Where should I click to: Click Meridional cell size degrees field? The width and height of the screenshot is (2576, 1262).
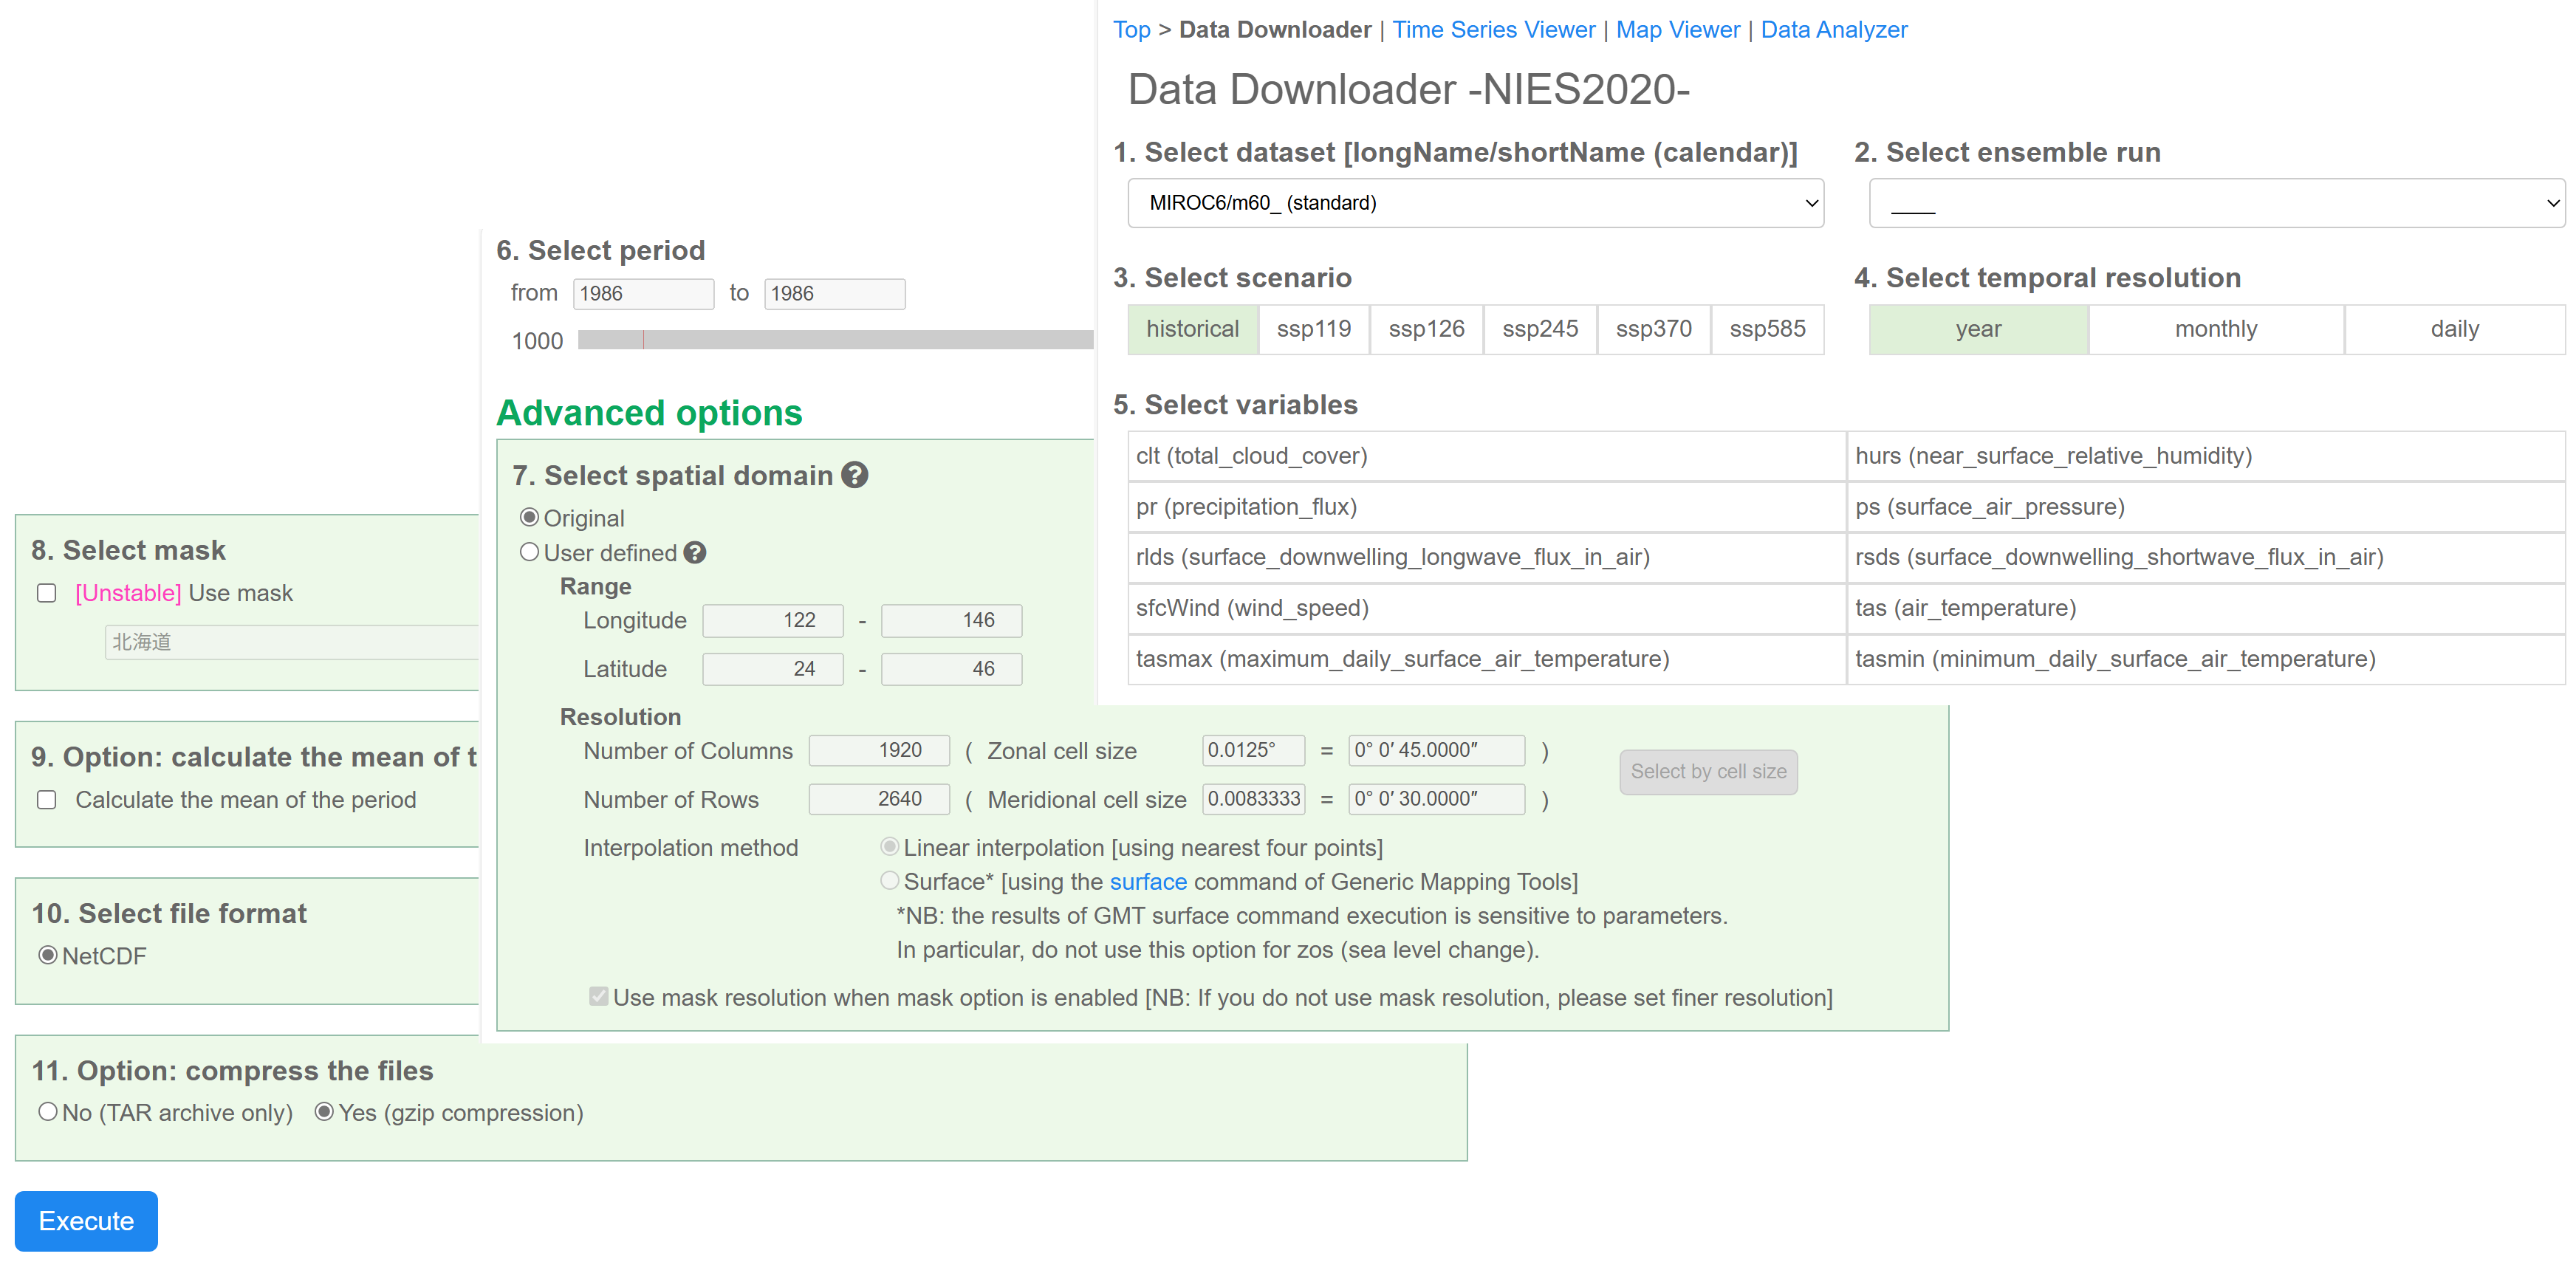click(x=1253, y=799)
